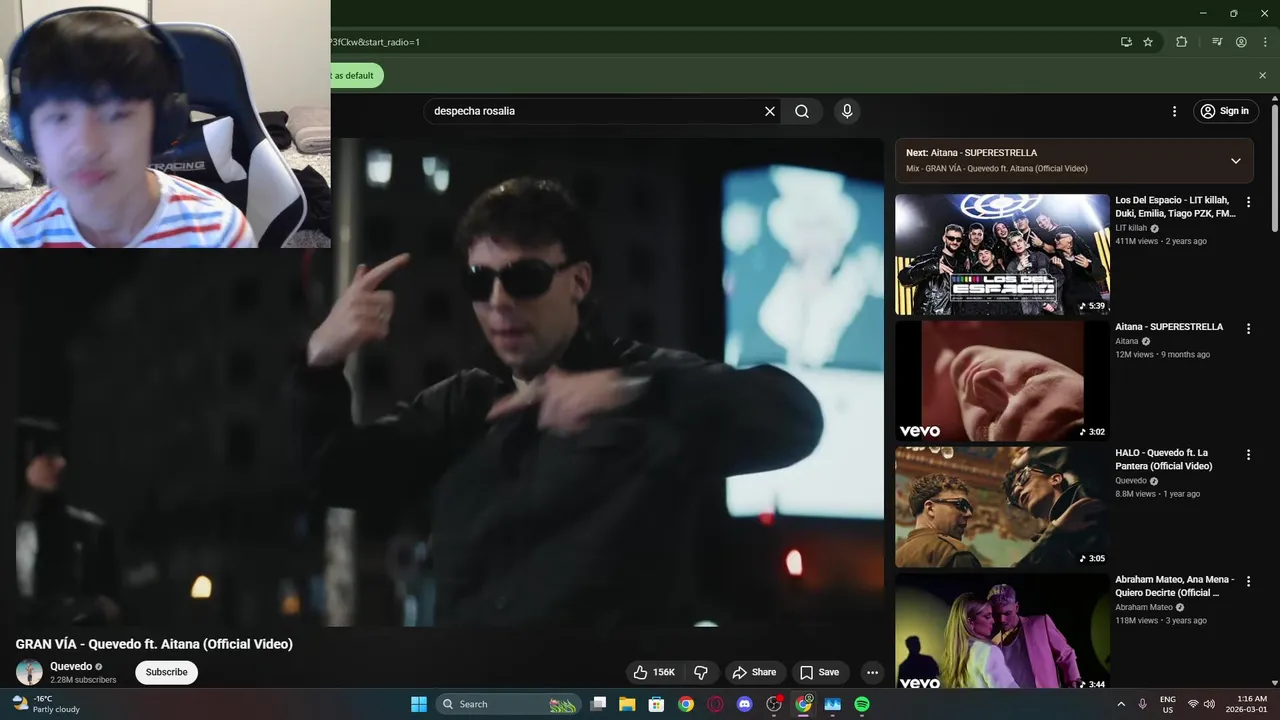Open options for Aitana SUPERESTRELLA video
Screen dimensions: 1280x720
1248,328
